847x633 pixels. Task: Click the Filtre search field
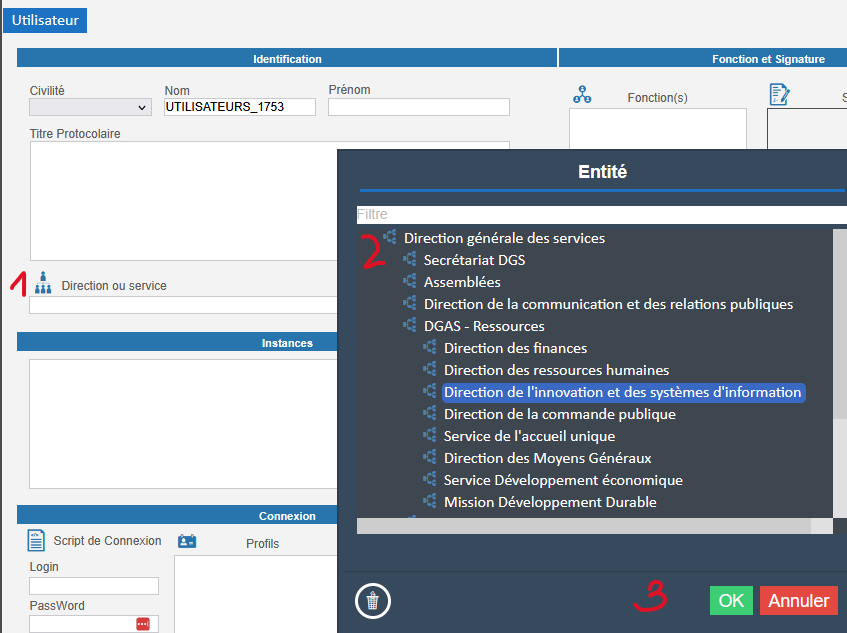pyautogui.click(x=600, y=214)
